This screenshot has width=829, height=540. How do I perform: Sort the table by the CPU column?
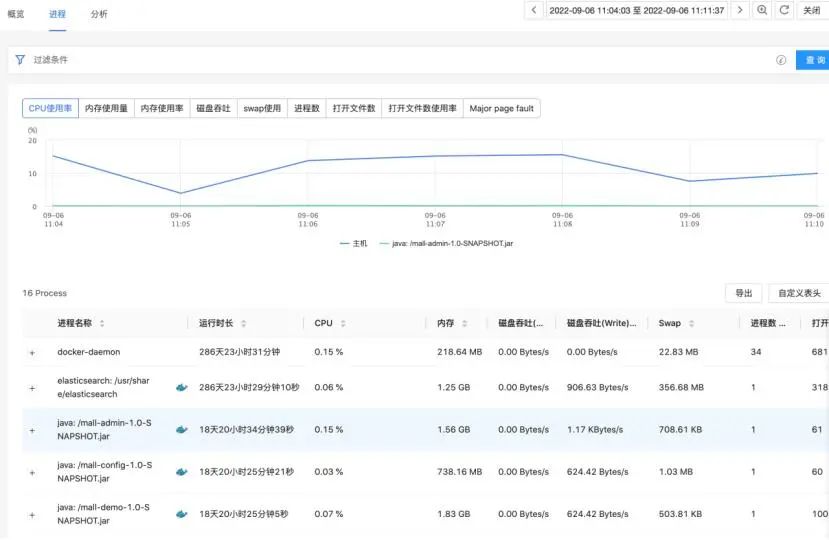[x=344, y=323]
